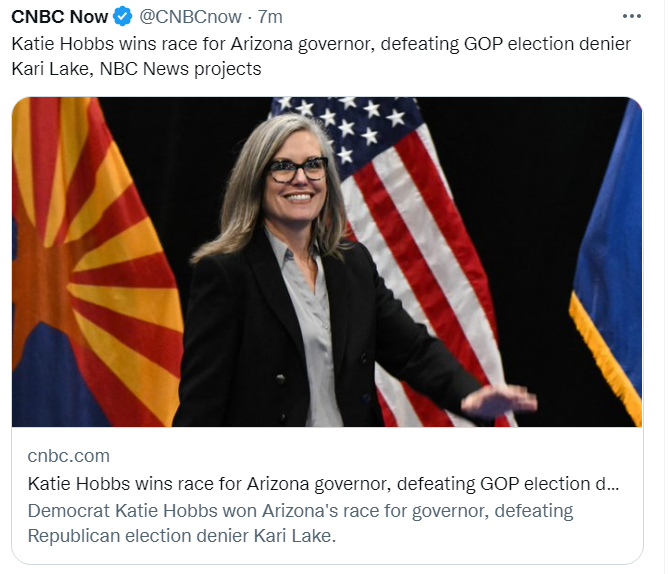Visit the @CNBCnow handle link
Screen dimensions: 669x574
click(x=190, y=17)
